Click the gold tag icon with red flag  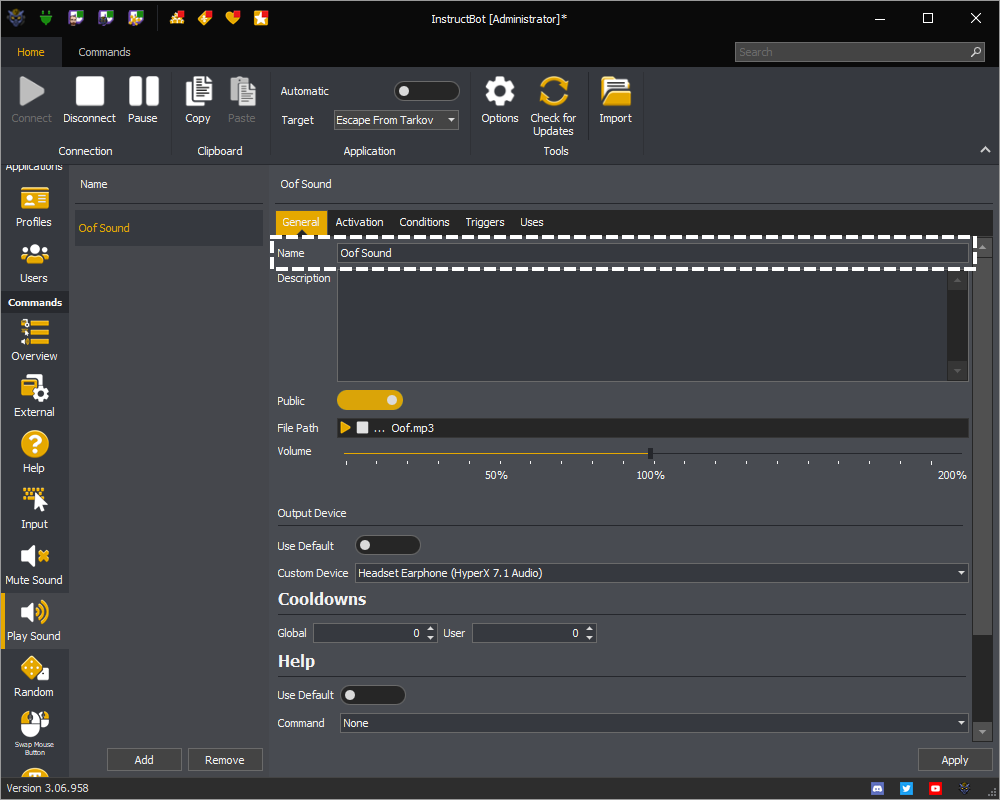205,18
